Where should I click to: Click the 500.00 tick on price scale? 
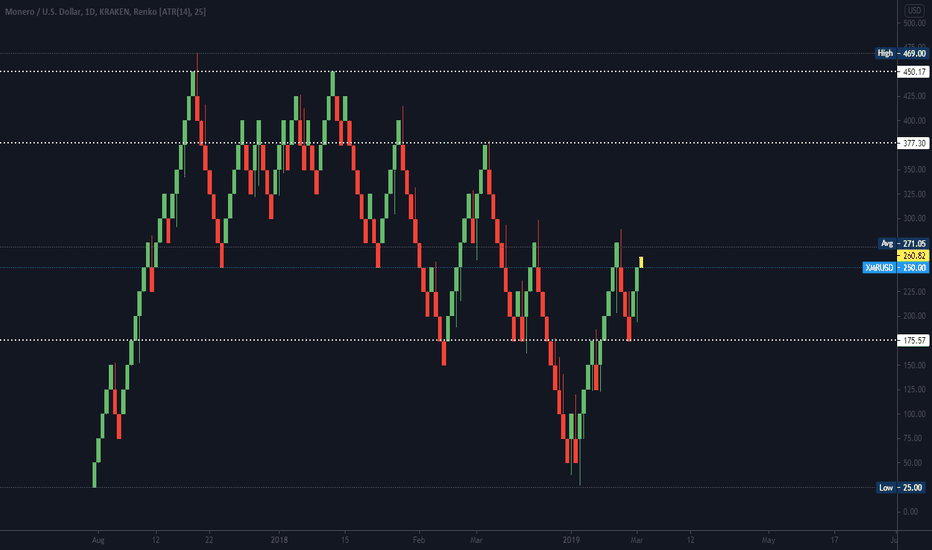point(914,23)
